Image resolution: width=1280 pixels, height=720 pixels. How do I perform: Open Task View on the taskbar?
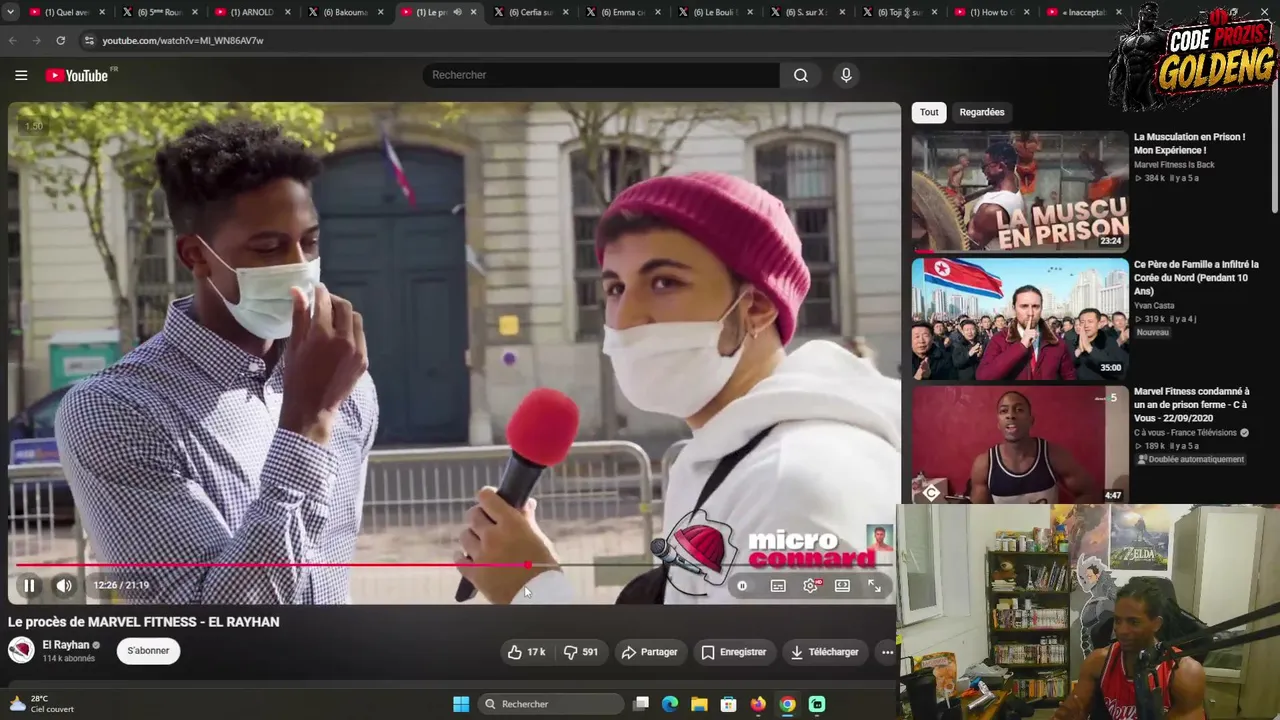pyautogui.click(x=642, y=704)
